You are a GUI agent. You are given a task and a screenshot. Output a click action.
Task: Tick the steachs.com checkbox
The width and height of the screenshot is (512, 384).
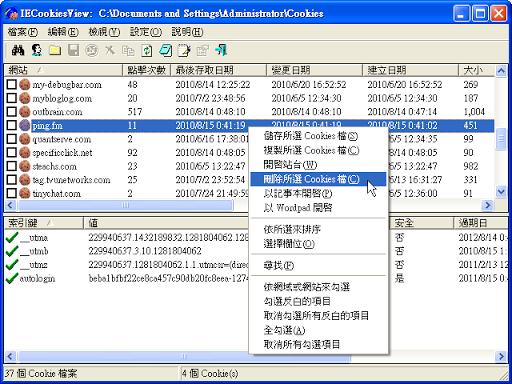[12, 166]
